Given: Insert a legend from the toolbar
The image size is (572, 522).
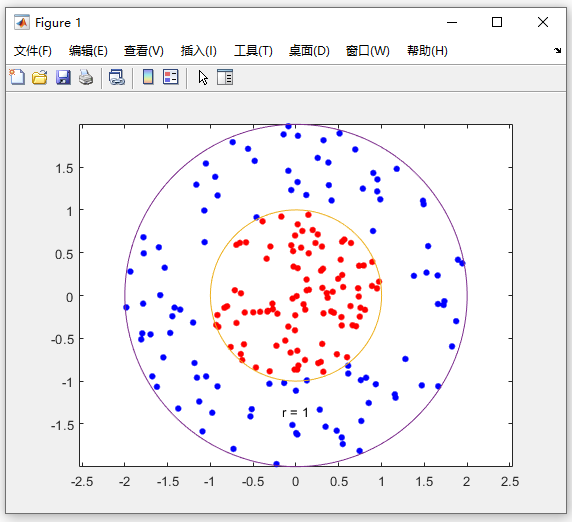Looking at the screenshot, I should click(171, 77).
